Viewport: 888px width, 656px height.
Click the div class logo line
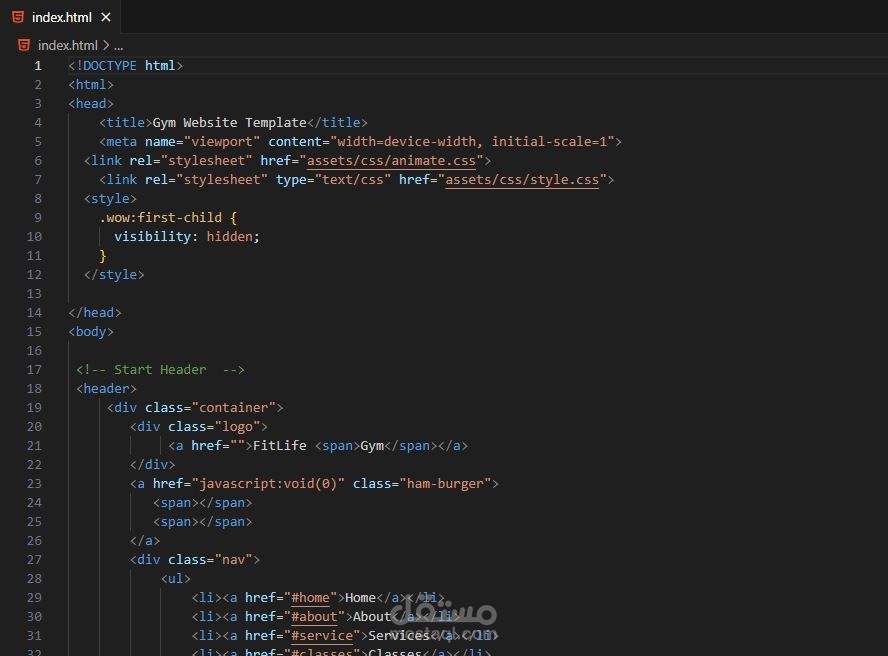click(198, 427)
